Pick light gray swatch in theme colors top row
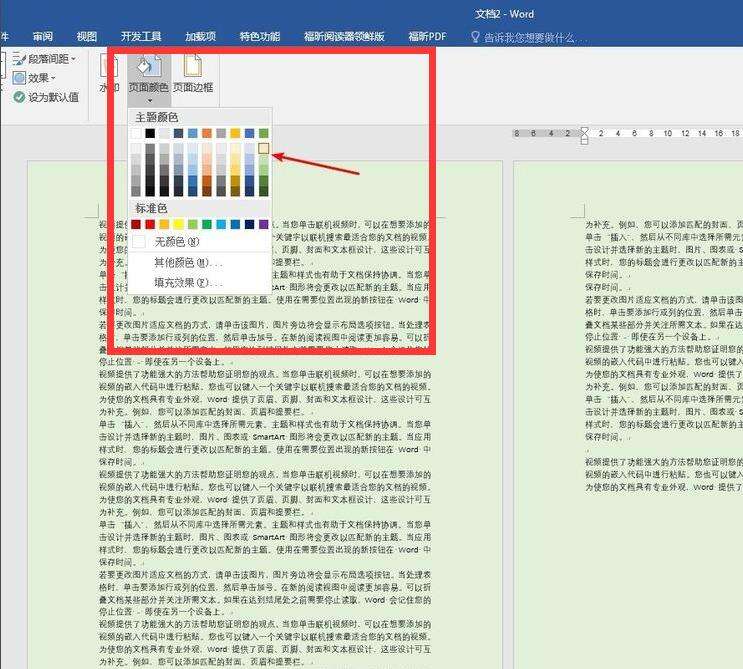 point(164,134)
